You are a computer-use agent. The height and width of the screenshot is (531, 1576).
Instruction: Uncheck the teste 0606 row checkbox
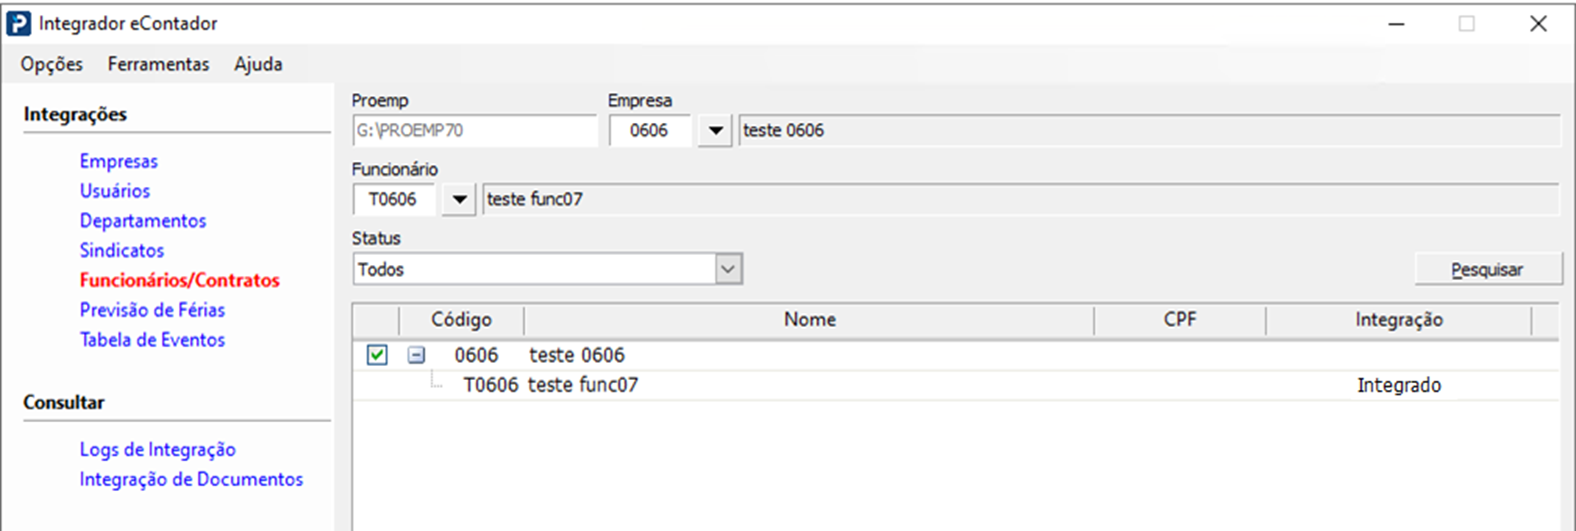tap(377, 355)
